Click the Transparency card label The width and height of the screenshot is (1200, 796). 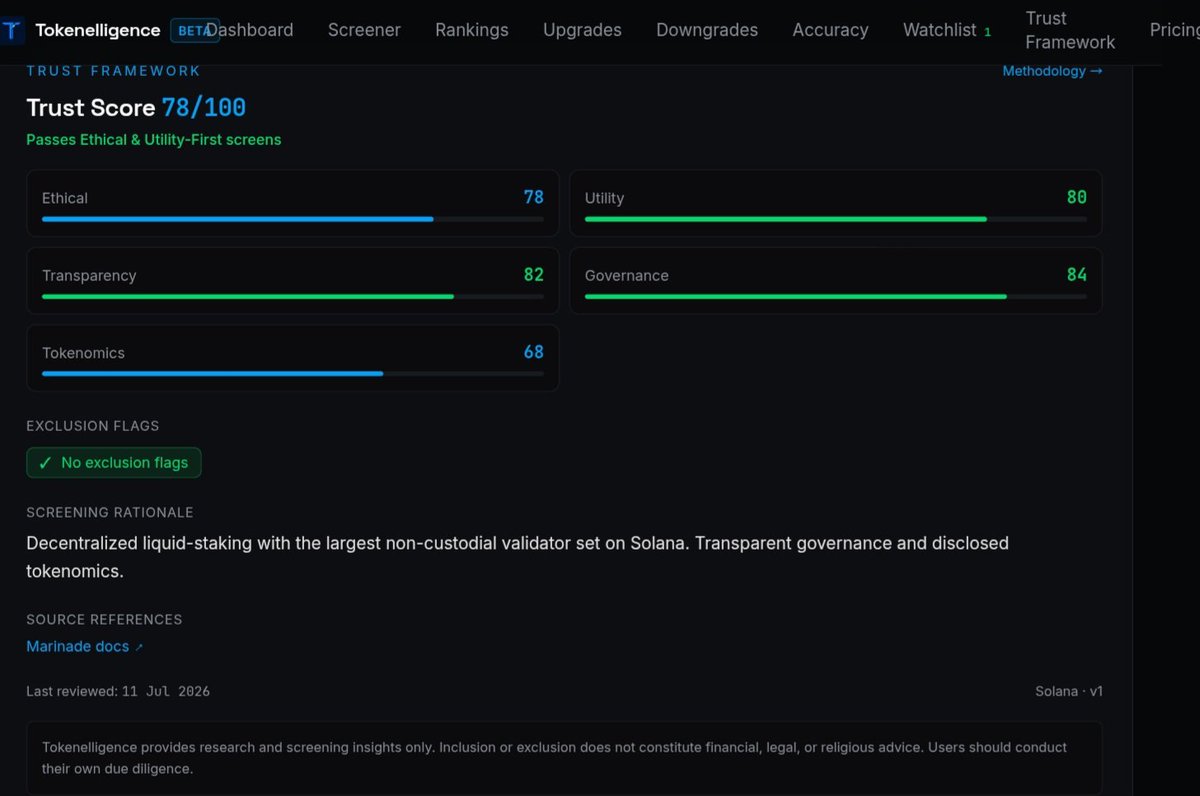(x=89, y=276)
